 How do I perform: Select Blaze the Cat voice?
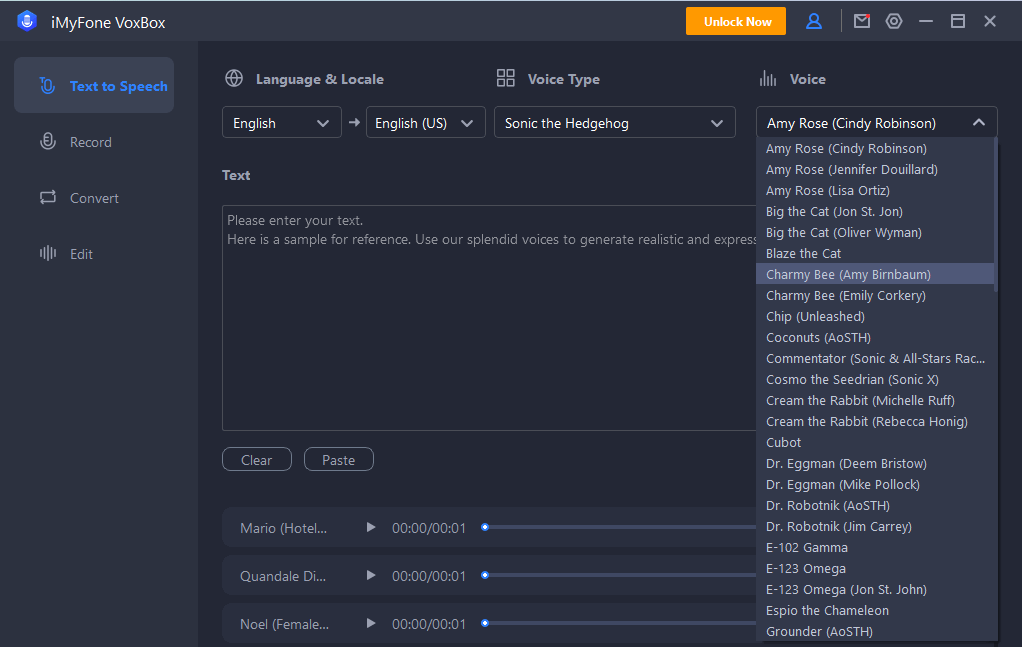(x=875, y=253)
